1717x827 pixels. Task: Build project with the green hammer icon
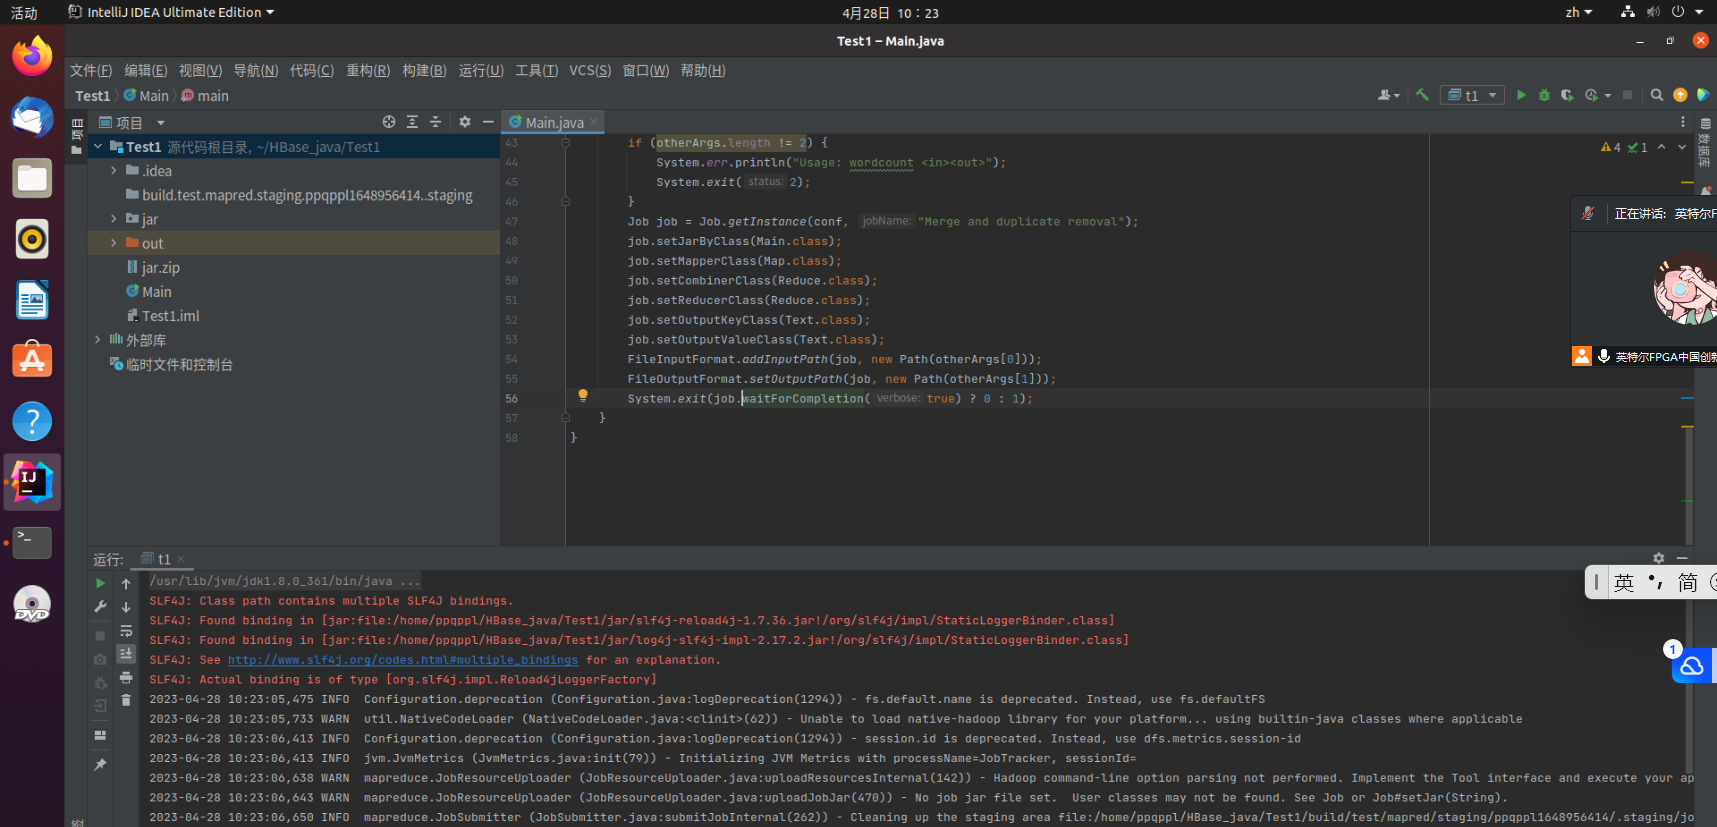(1422, 95)
